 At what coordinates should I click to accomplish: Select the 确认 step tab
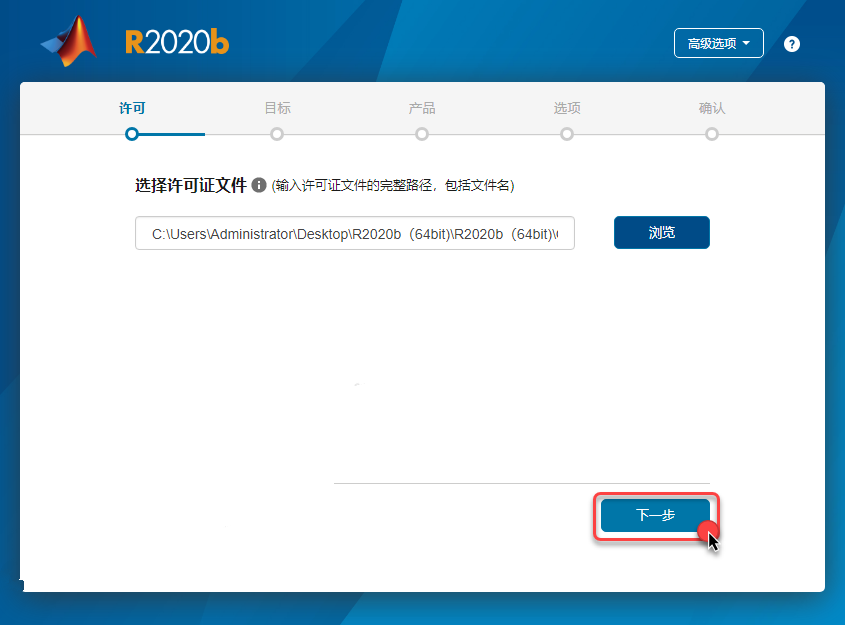point(712,108)
